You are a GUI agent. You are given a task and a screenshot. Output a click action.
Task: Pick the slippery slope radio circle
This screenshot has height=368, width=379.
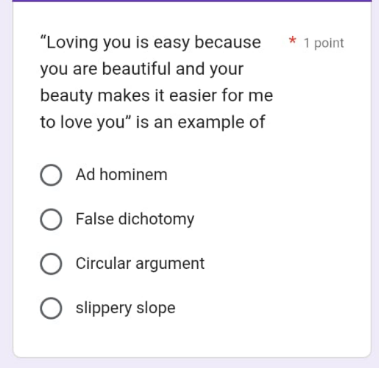(x=51, y=308)
